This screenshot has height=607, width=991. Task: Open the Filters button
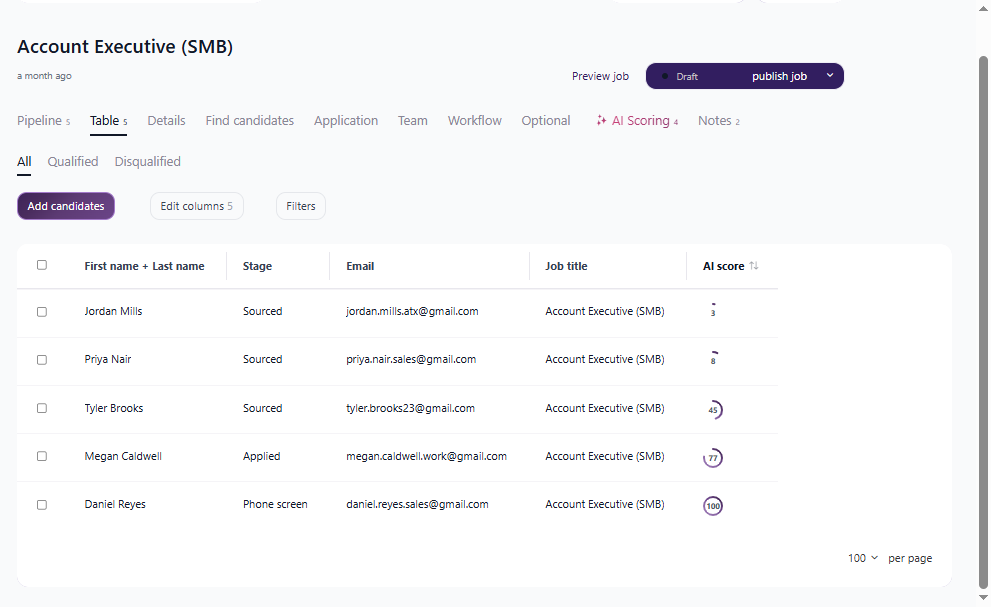coord(301,206)
